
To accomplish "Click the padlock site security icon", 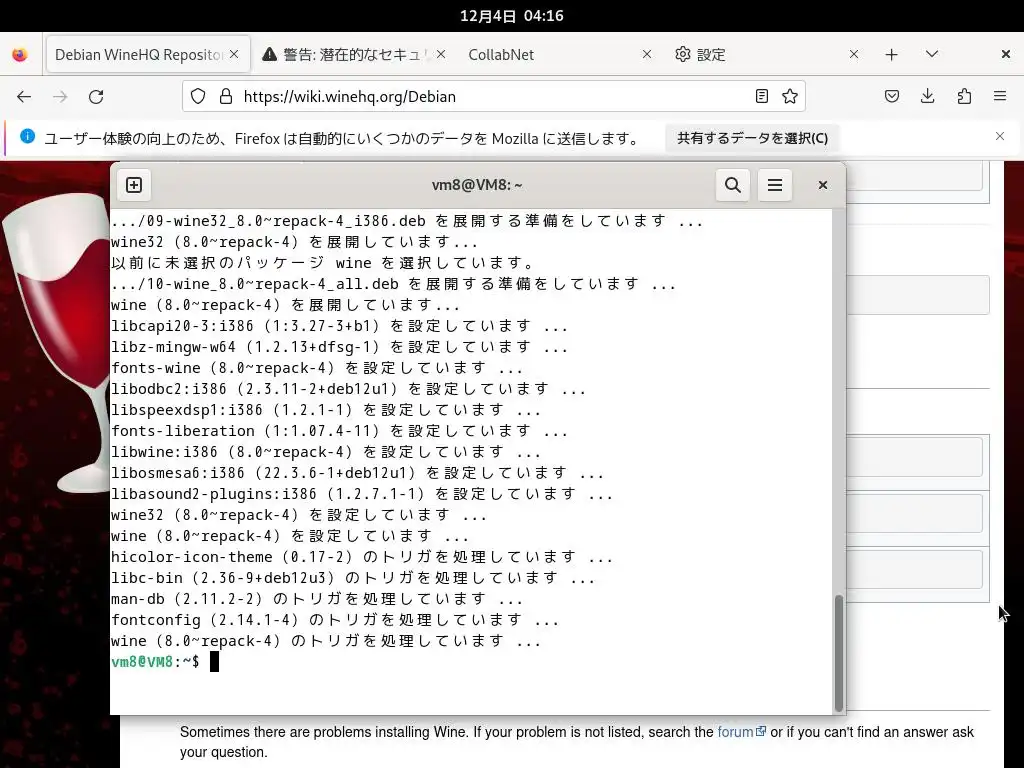I will 226,97.
